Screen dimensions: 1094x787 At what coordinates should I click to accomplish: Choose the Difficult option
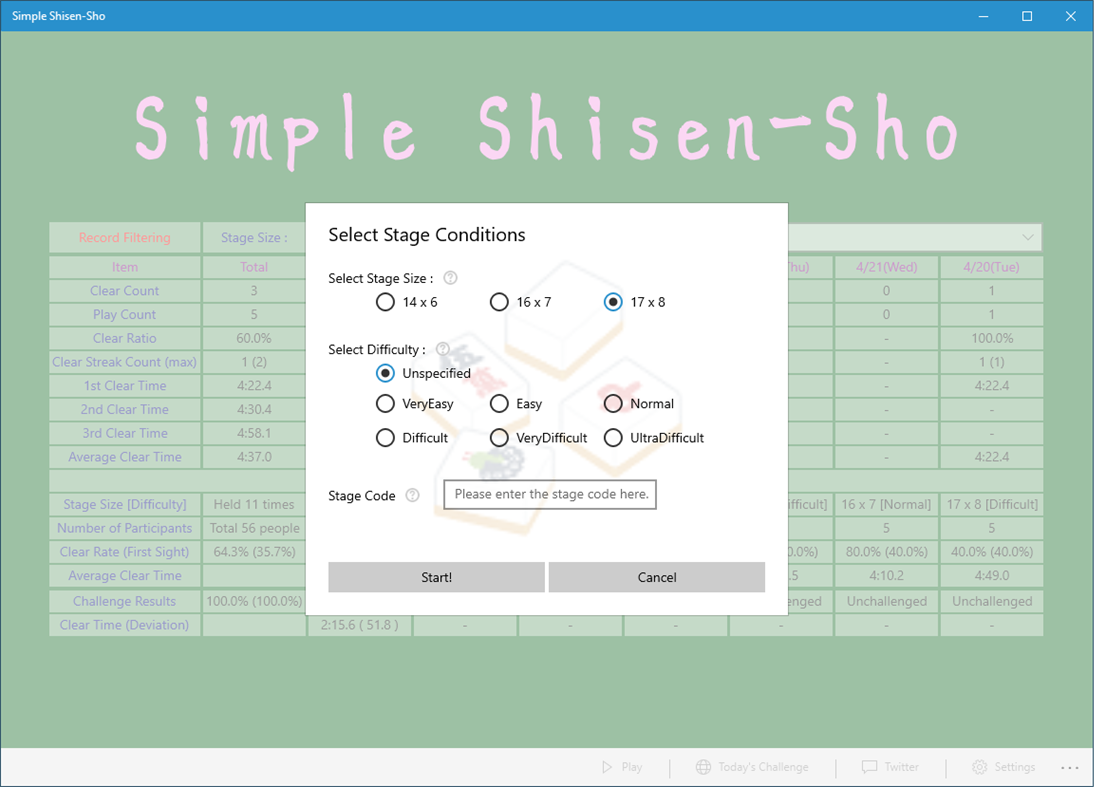[x=385, y=437]
